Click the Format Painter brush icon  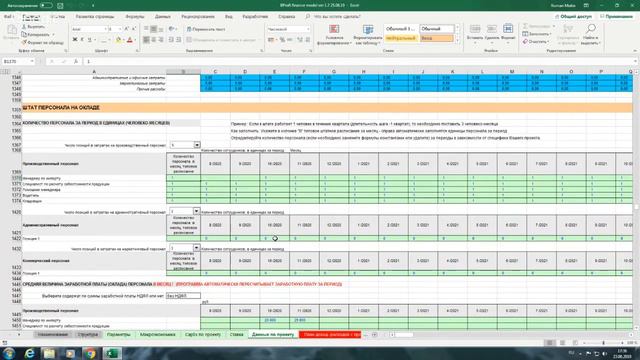click(24, 42)
